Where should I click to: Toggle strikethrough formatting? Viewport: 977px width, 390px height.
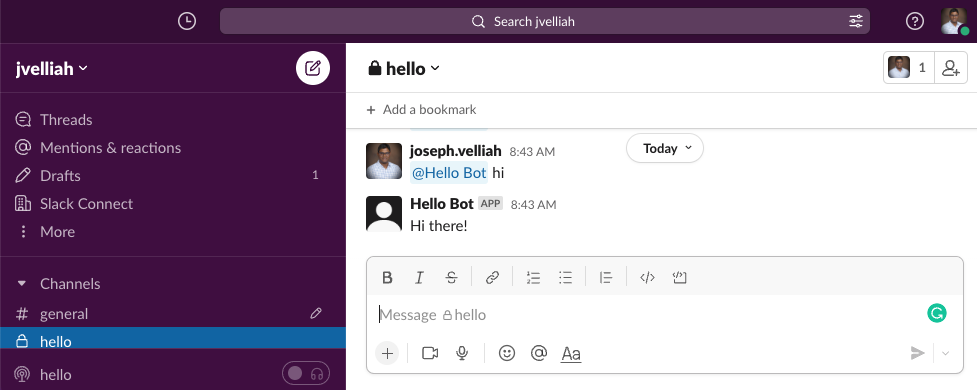(x=452, y=278)
